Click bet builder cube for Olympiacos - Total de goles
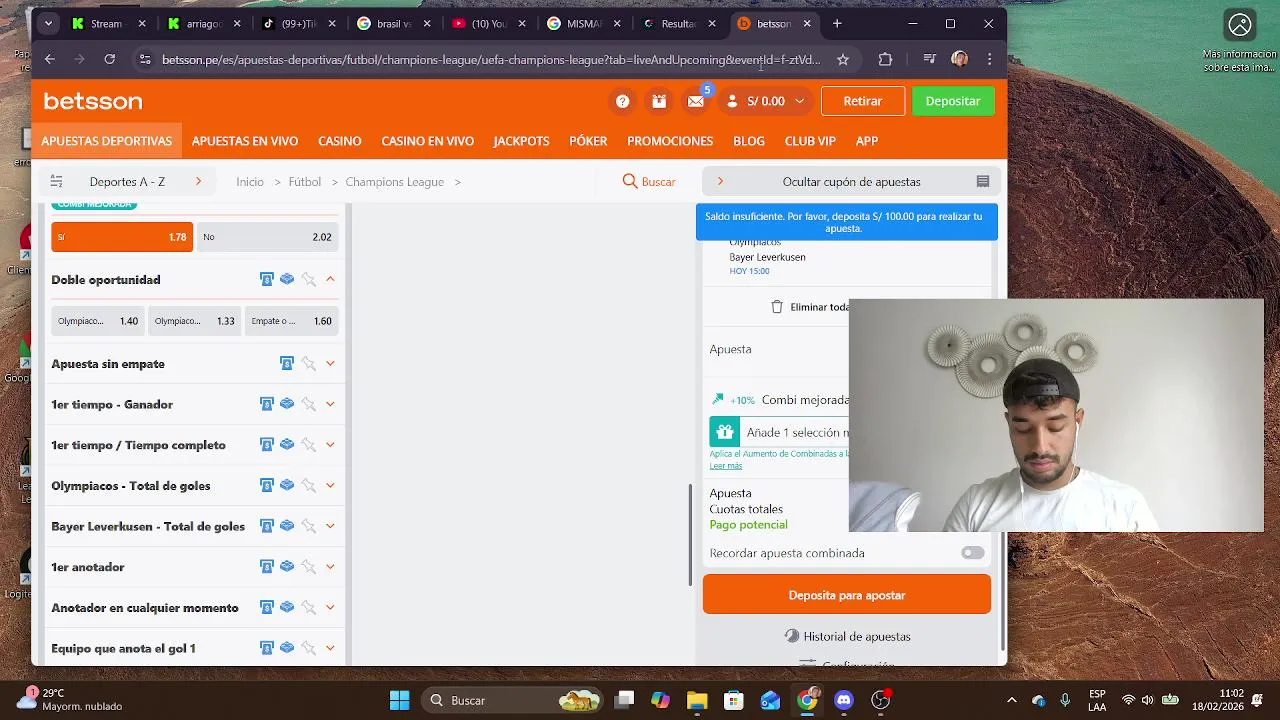1280x720 pixels. 287,485
